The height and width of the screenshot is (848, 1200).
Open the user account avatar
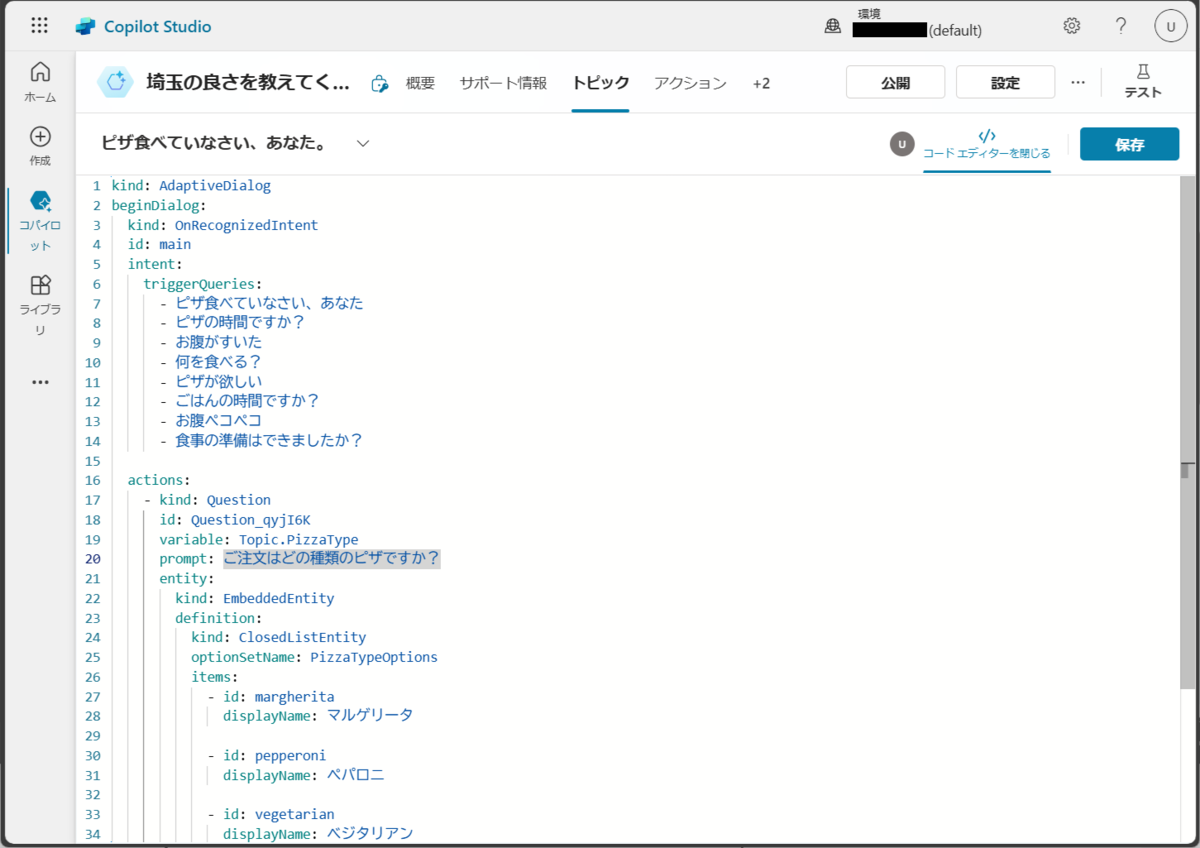coord(1170,26)
